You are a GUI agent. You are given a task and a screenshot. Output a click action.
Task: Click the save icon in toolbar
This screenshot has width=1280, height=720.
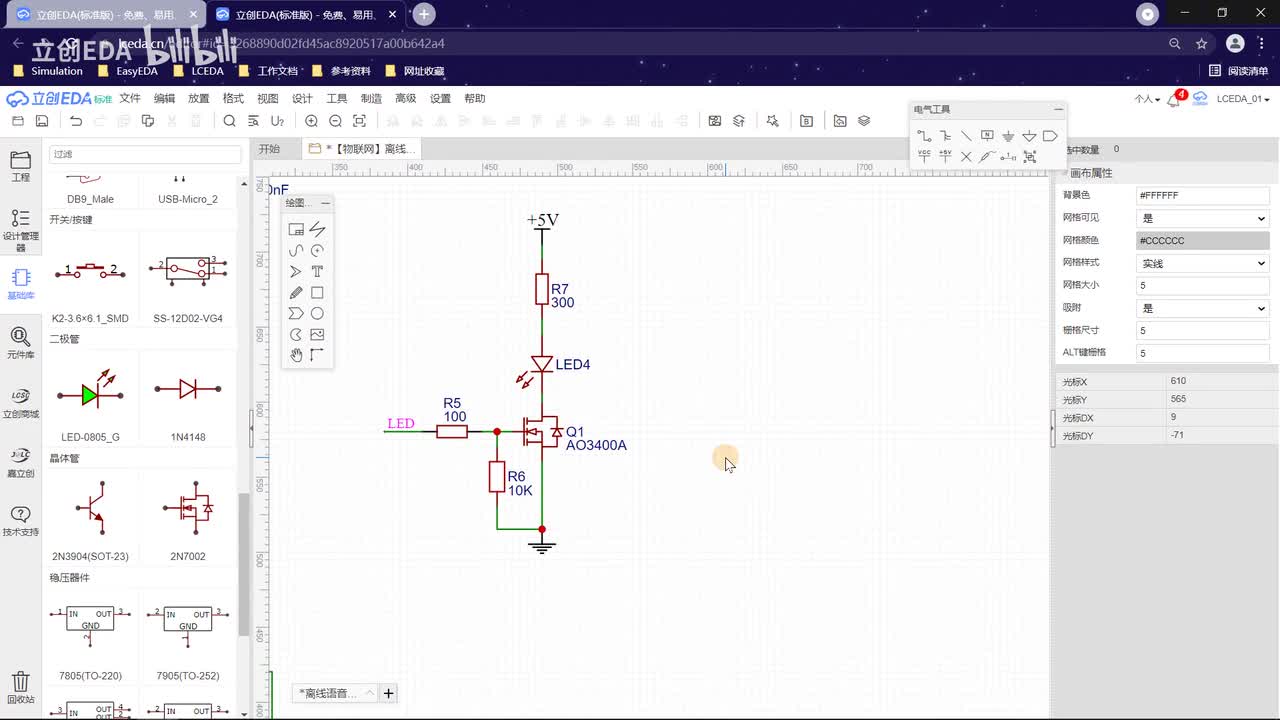click(42, 121)
